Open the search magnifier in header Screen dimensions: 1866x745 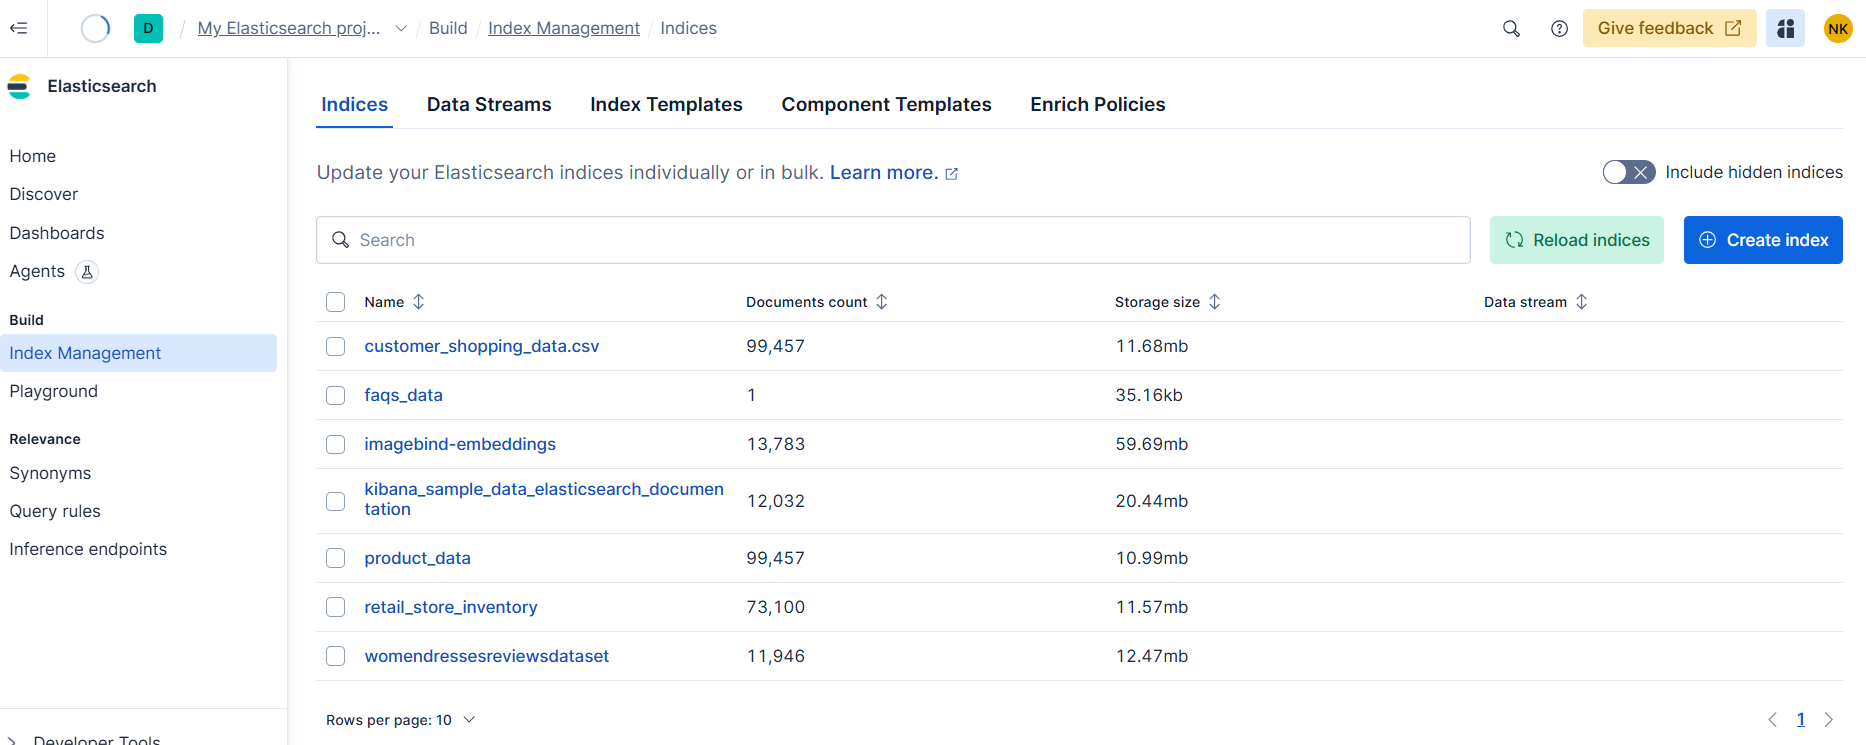click(1511, 29)
